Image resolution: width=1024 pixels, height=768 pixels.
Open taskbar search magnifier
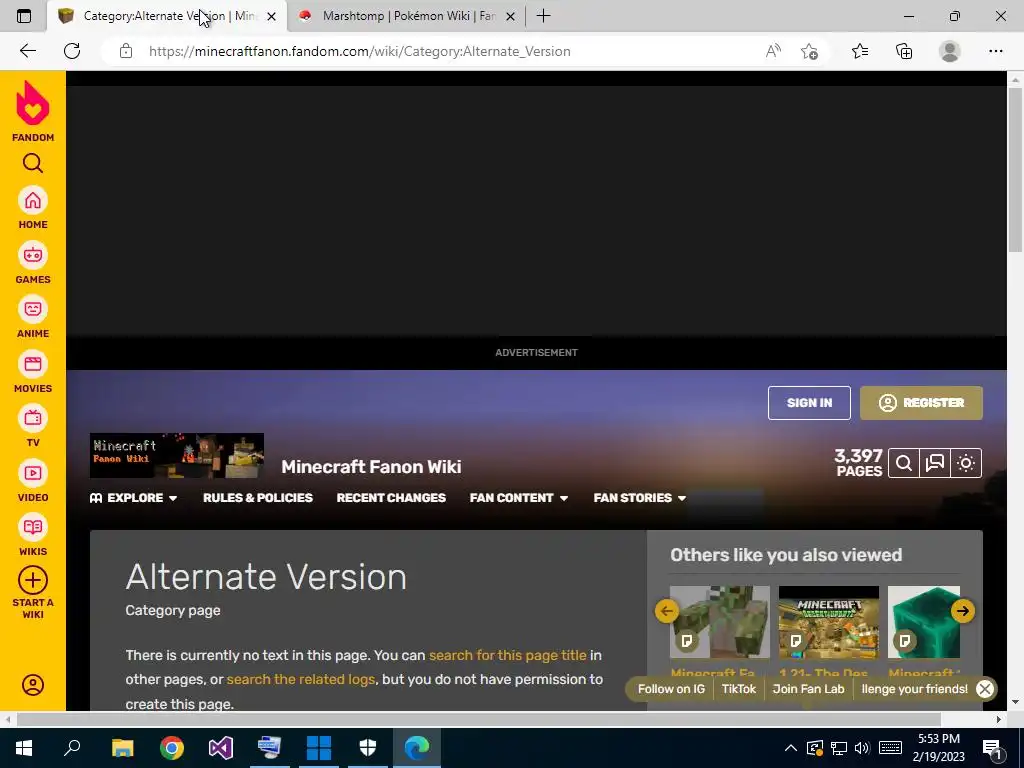pyautogui.click(x=72, y=748)
